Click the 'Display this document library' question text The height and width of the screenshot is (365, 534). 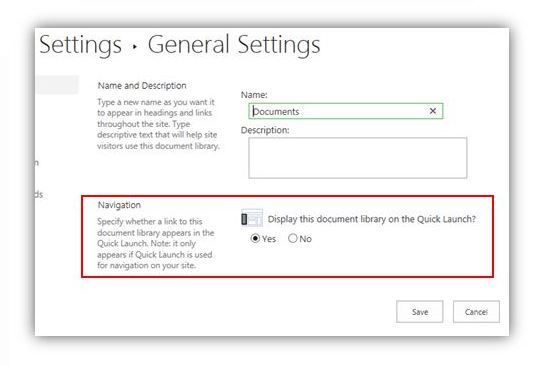(372, 219)
